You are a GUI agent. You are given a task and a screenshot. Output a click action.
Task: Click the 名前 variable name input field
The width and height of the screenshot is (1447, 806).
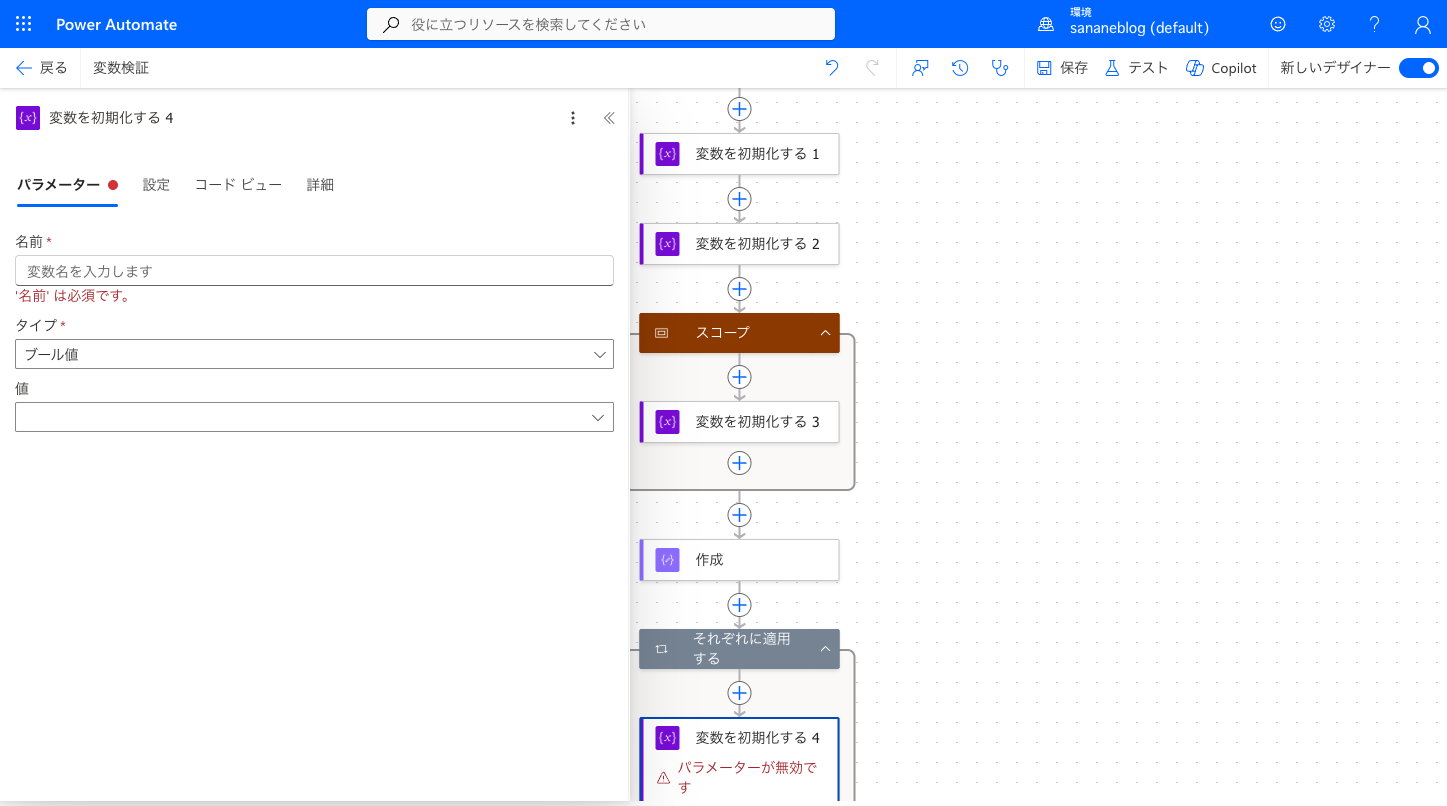click(314, 271)
